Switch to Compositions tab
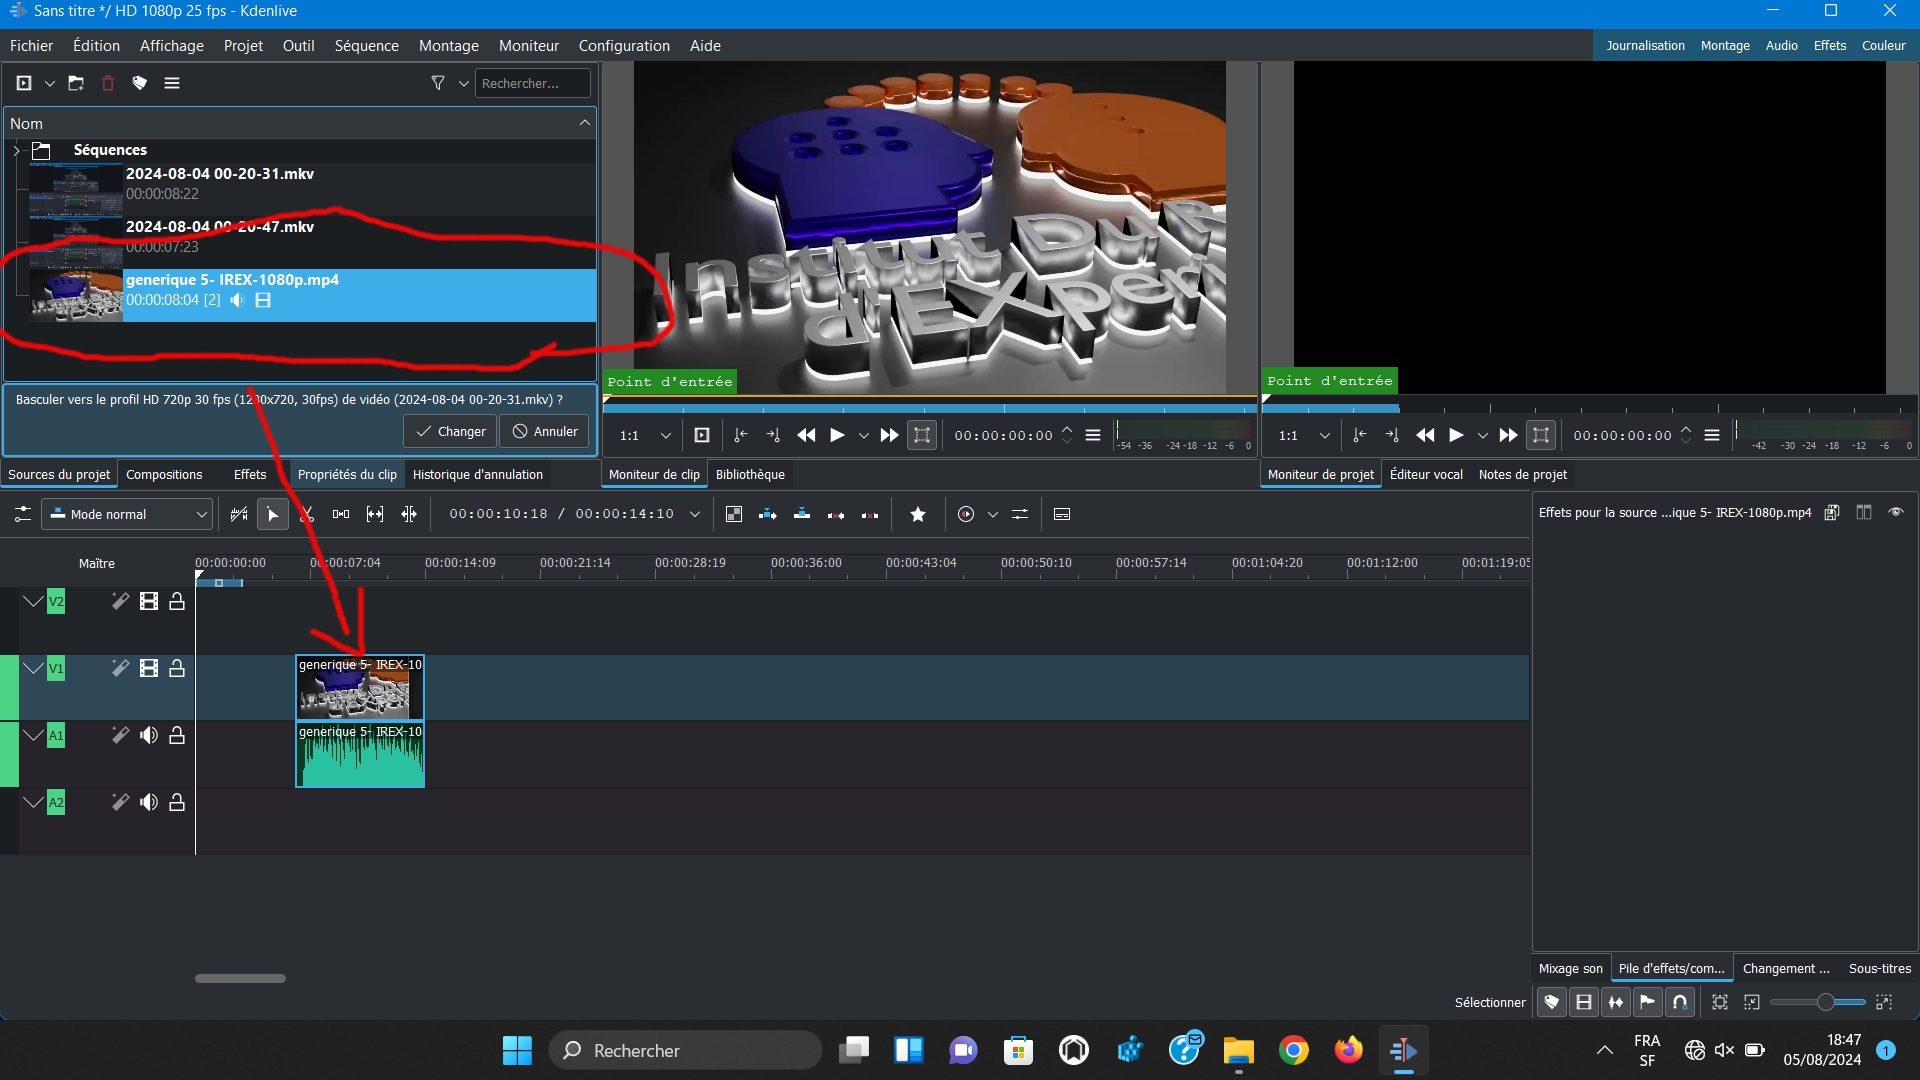The width and height of the screenshot is (1920, 1080). pos(164,475)
